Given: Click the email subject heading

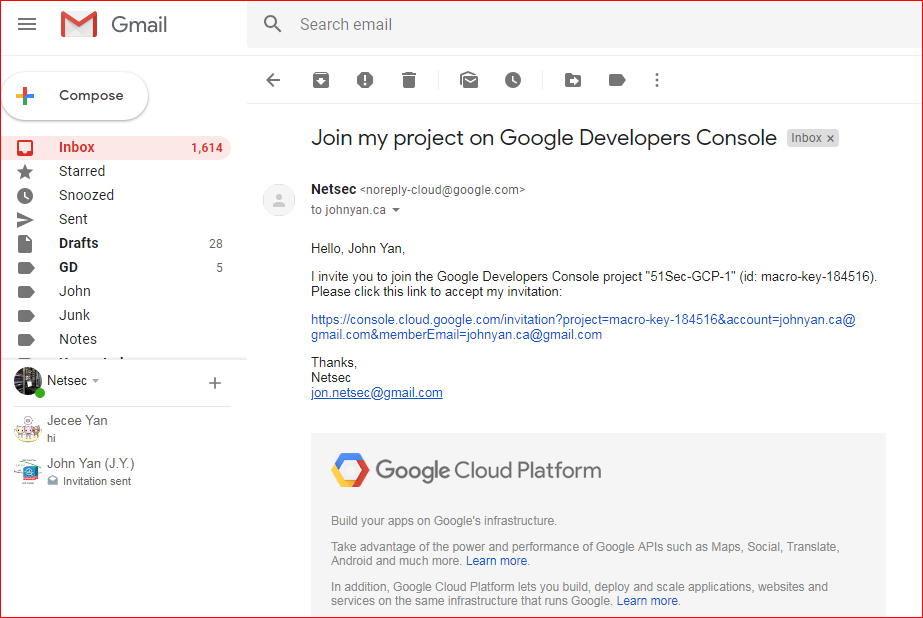Looking at the screenshot, I should 544,138.
